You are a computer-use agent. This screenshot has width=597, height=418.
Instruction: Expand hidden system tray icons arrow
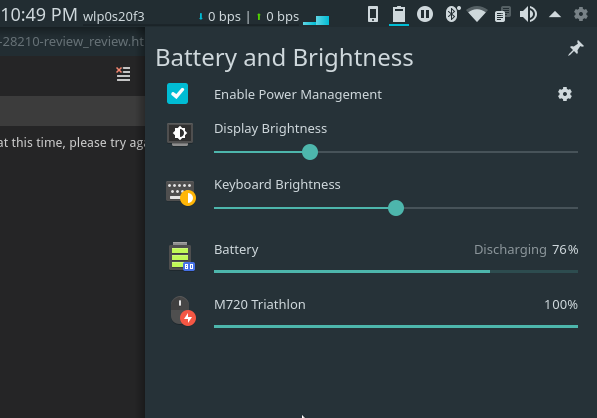click(555, 15)
